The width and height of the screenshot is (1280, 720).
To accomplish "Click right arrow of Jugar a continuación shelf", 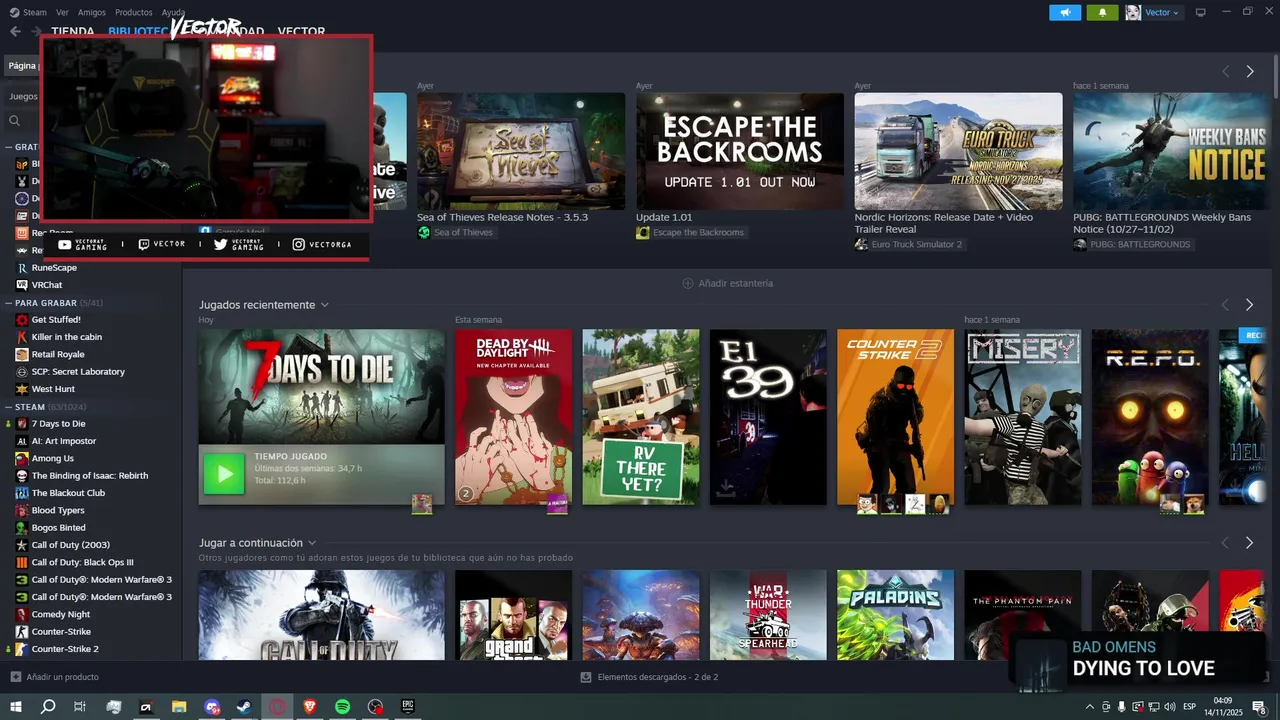I will click(x=1249, y=543).
